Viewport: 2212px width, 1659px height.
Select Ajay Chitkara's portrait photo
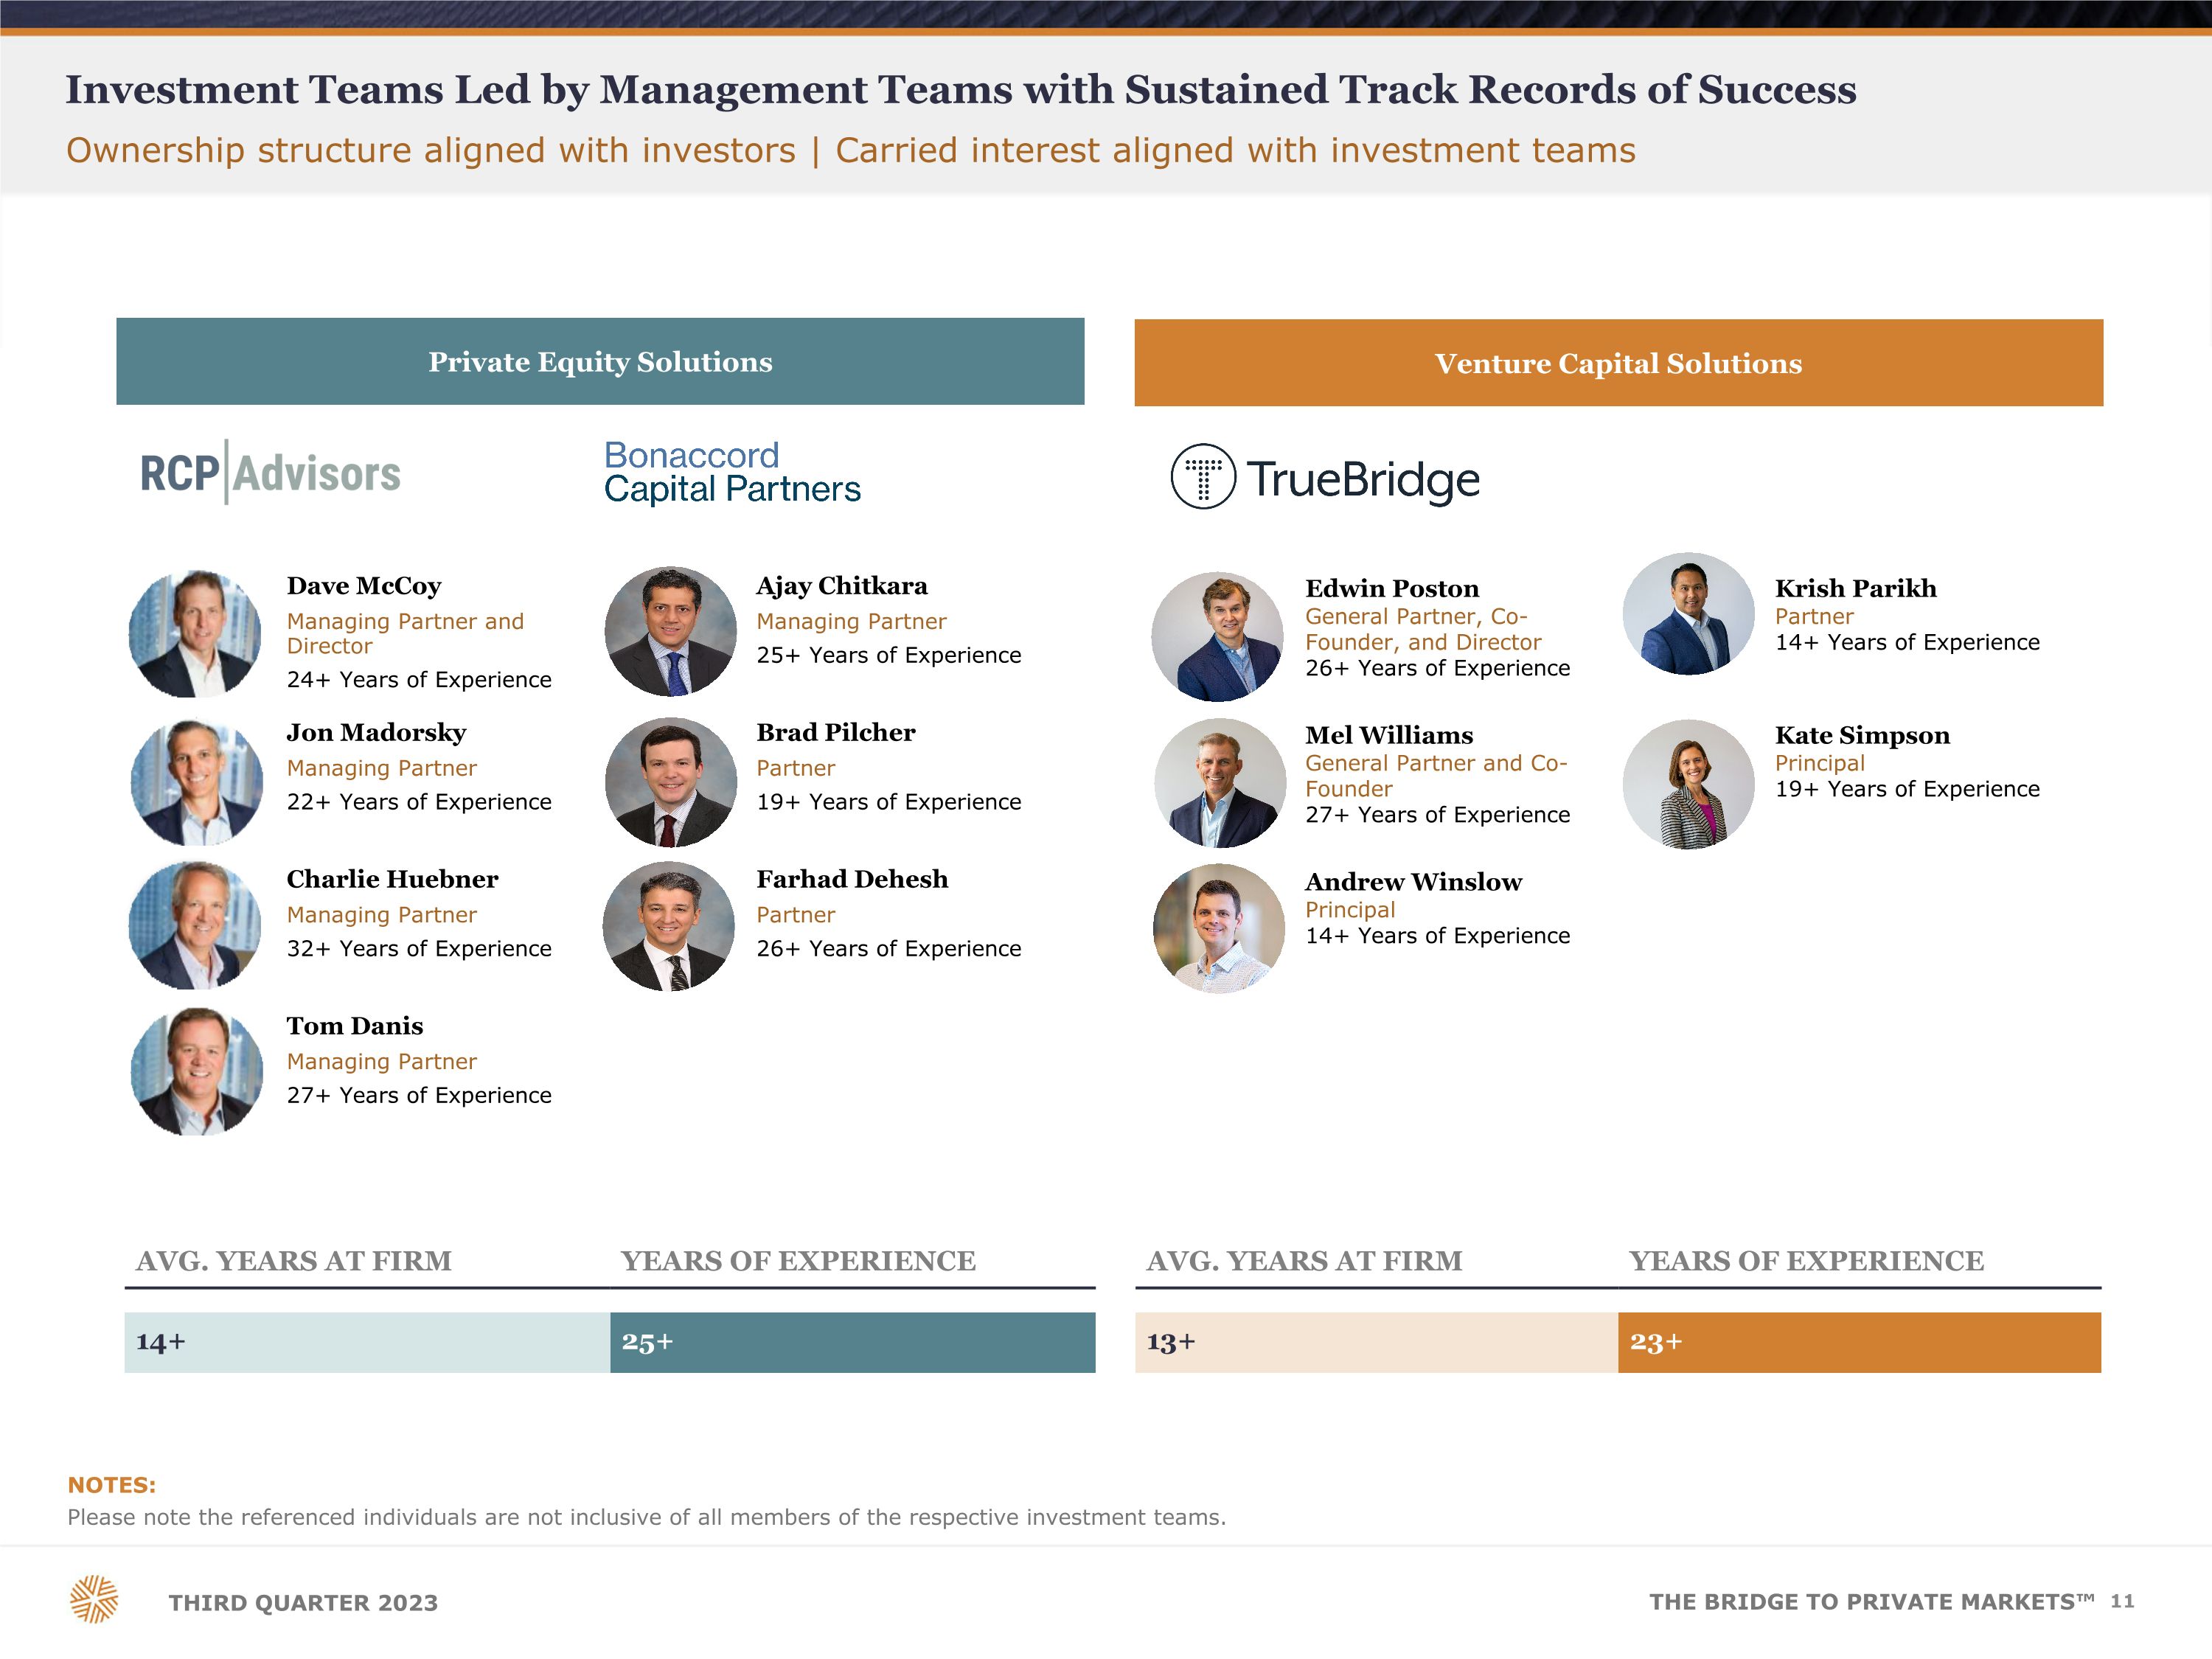pos(671,632)
